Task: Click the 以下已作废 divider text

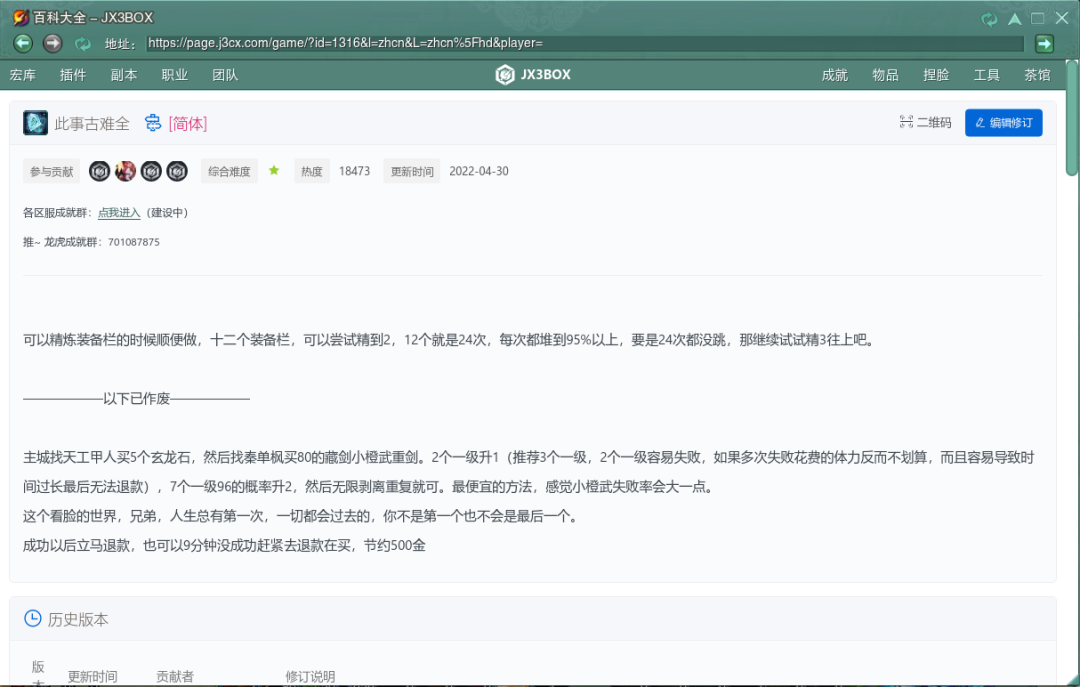Action: click(x=136, y=398)
